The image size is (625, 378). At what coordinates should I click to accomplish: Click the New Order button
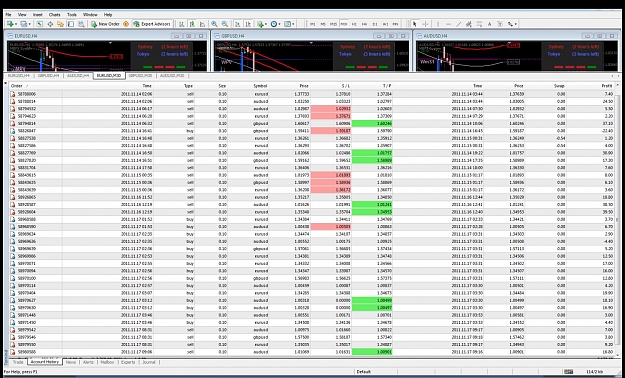tap(105, 24)
